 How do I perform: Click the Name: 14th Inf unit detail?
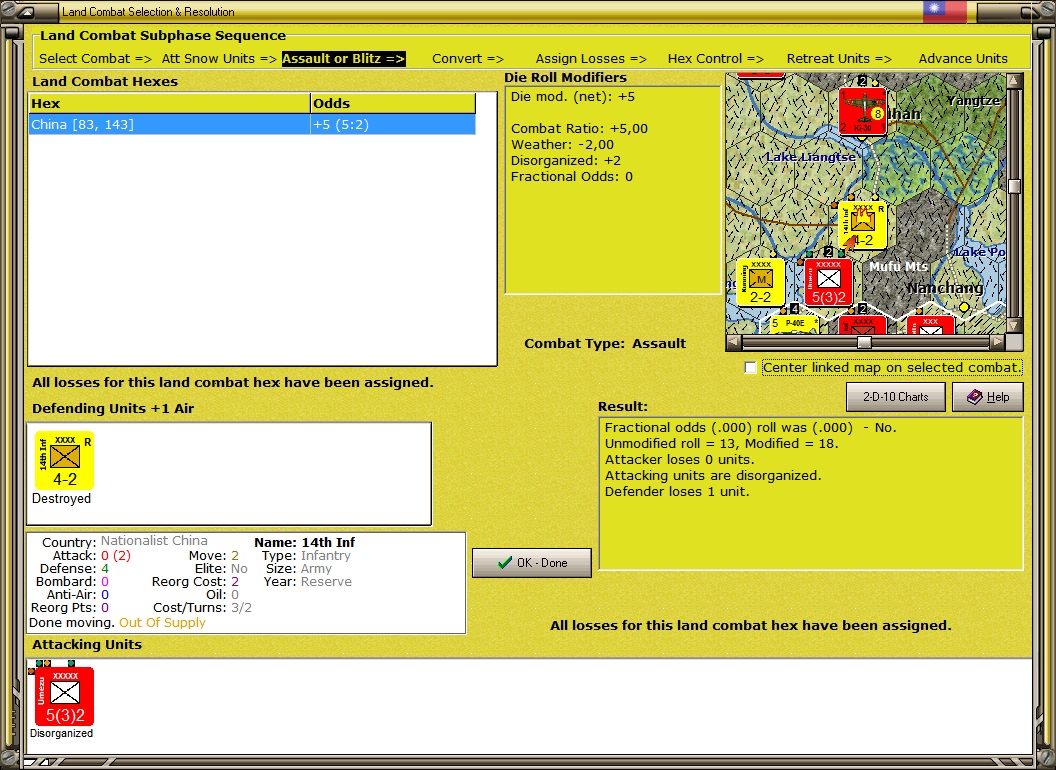[304, 542]
